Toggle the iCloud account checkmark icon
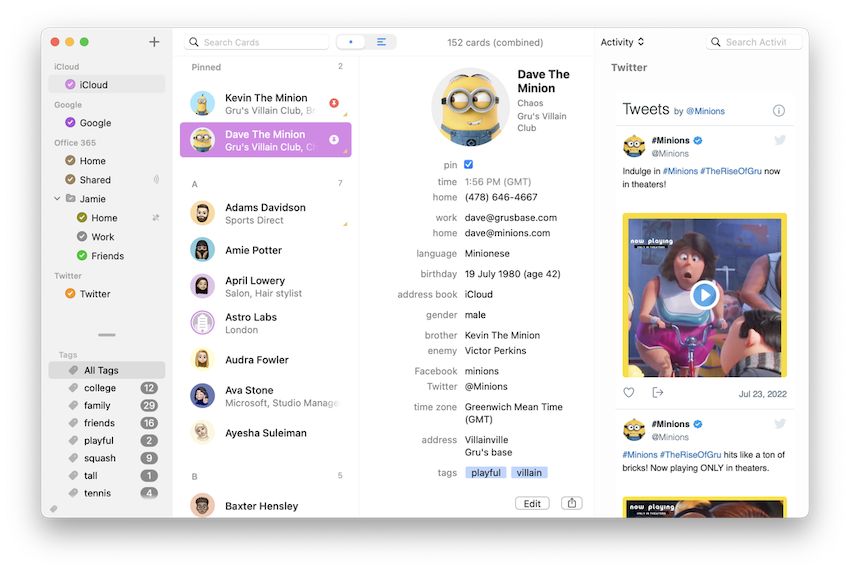 click(70, 84)
